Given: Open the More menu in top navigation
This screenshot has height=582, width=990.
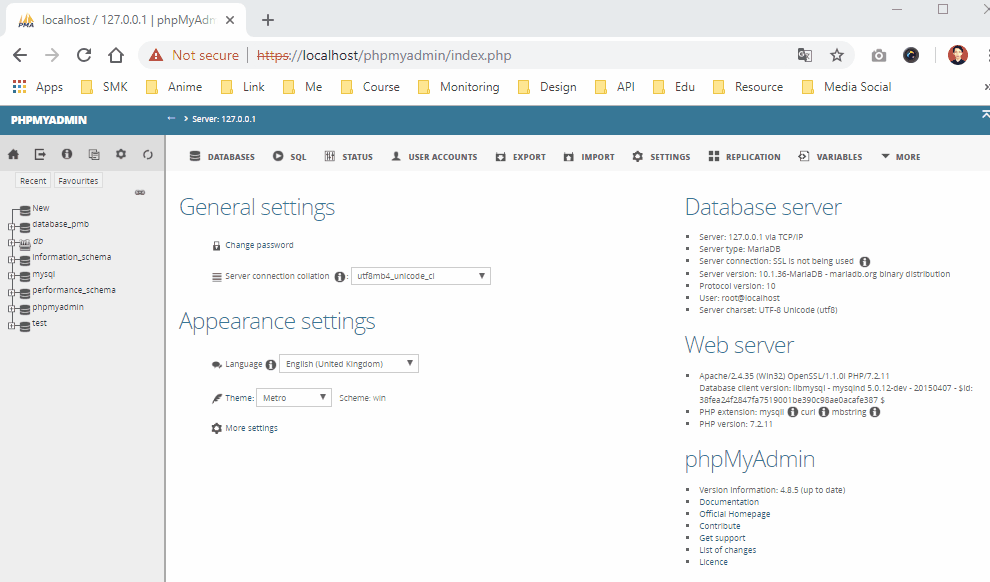Looking at the screenshot, I should [900, 157].
